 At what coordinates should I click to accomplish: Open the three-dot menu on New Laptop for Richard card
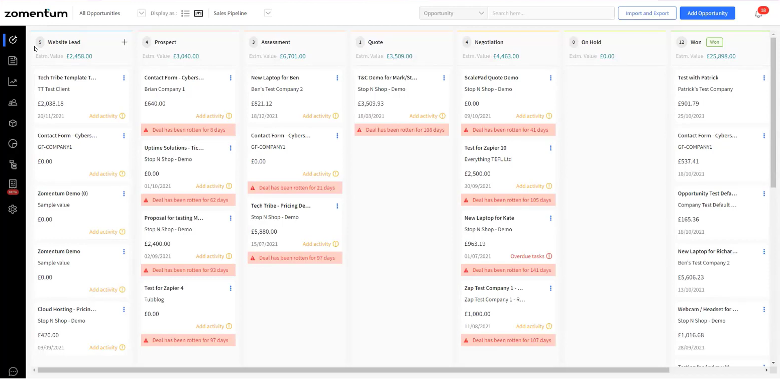[764, 251]
